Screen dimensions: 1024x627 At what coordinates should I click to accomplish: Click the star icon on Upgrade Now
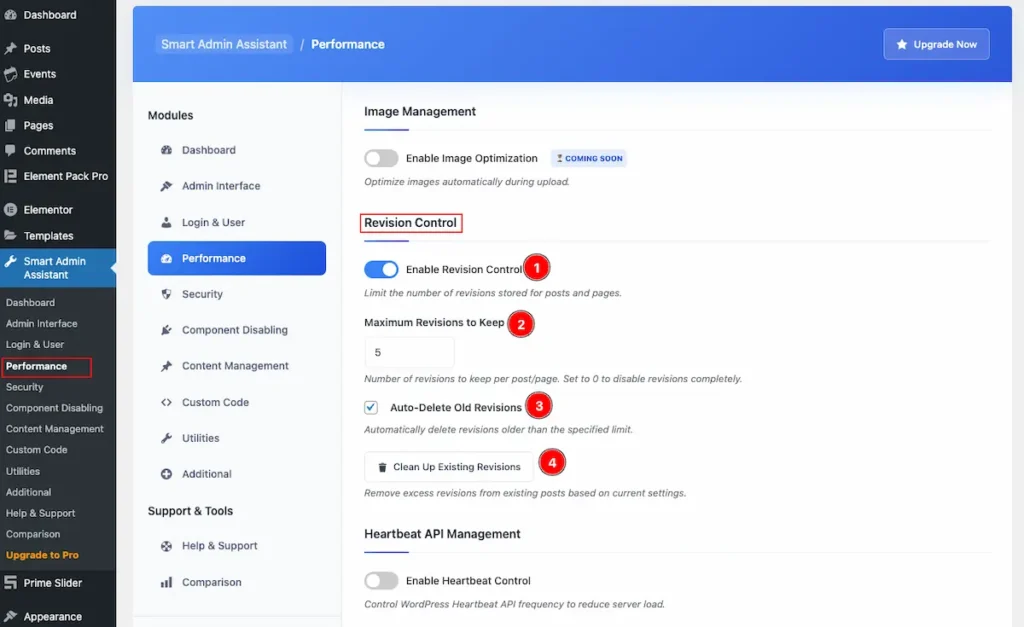point(902,44)
